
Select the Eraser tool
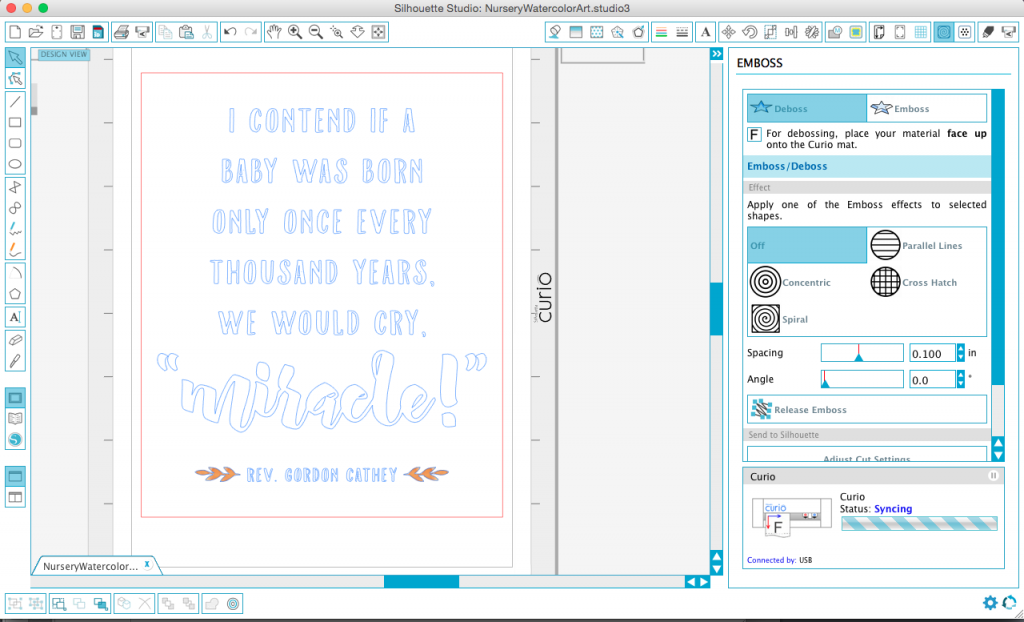click(15, 340)
